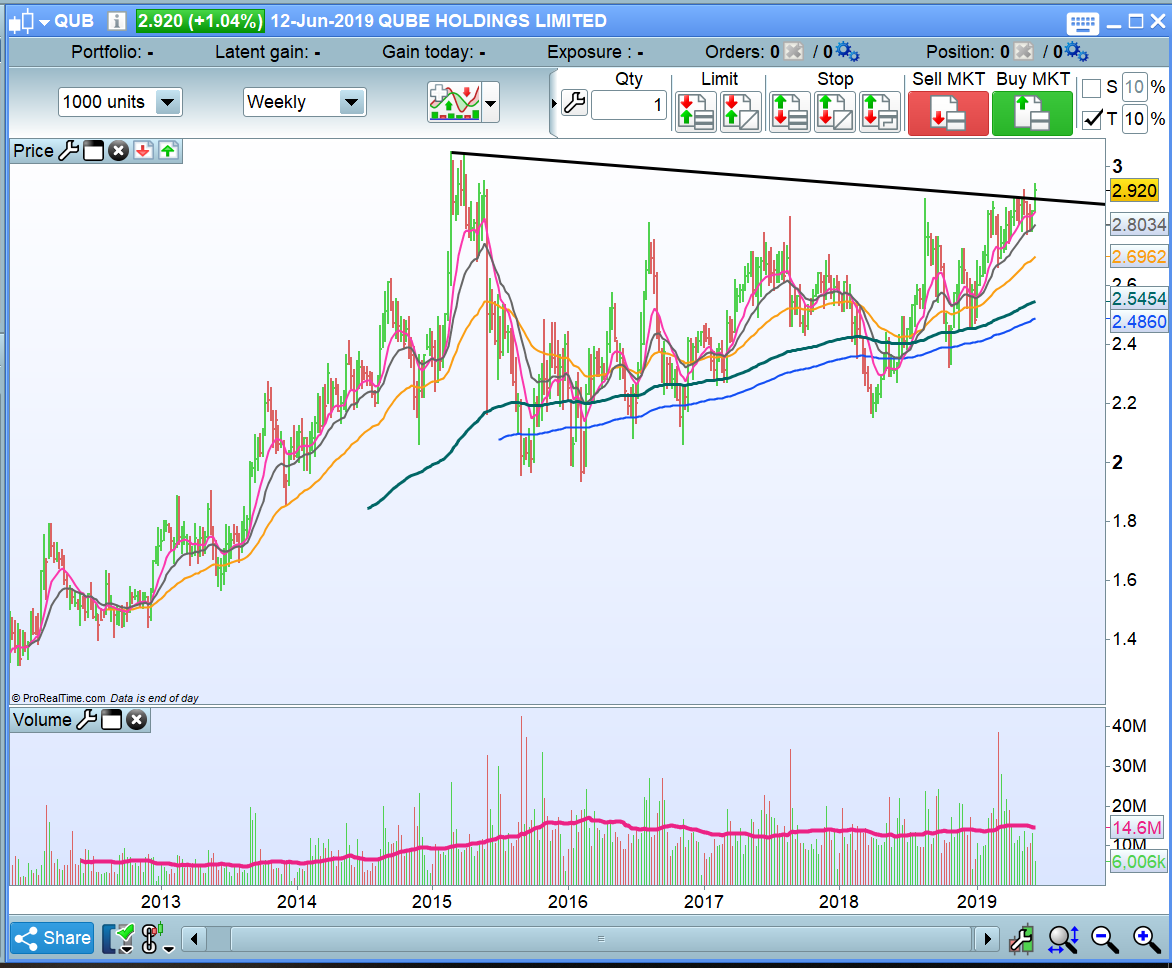The height and width of the screenshot is (968, 1172).
Task: Click the horizontal timeline scrollbar thumb
Action: [x=601, y=939]
